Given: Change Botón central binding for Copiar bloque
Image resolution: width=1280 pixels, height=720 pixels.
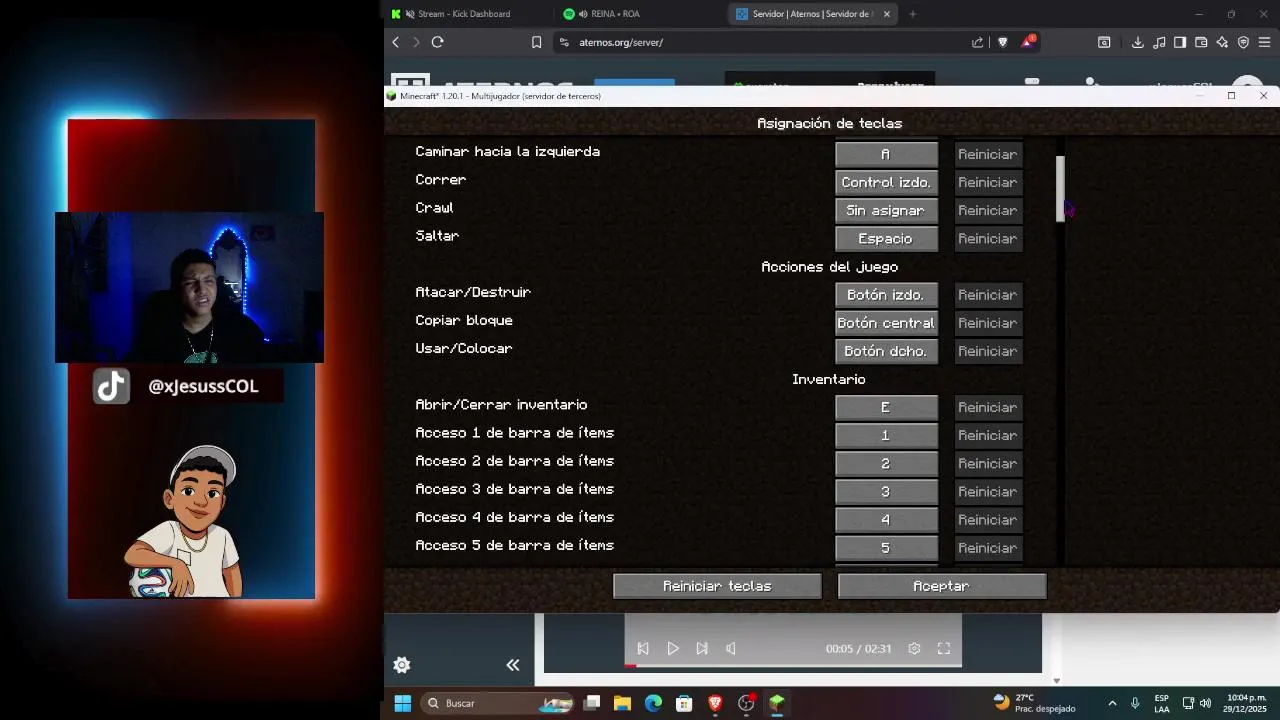Looking at the screenshot, I should [x=886, y=323].
